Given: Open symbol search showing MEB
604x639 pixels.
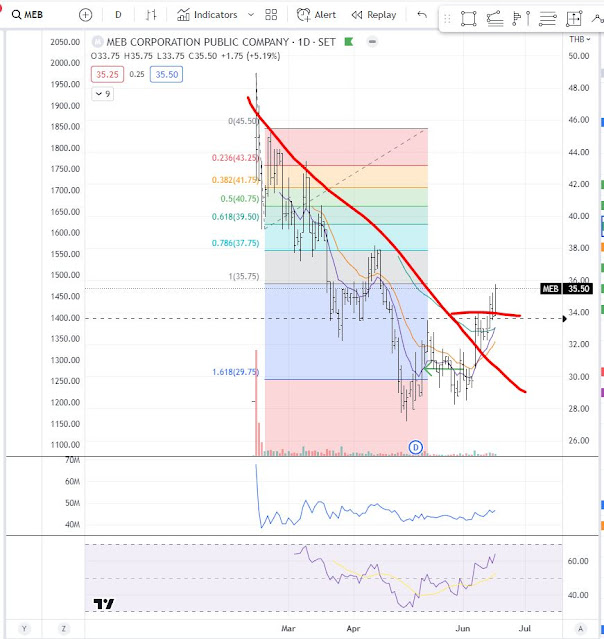Looking at the screenshot, I should coord(27,15).
